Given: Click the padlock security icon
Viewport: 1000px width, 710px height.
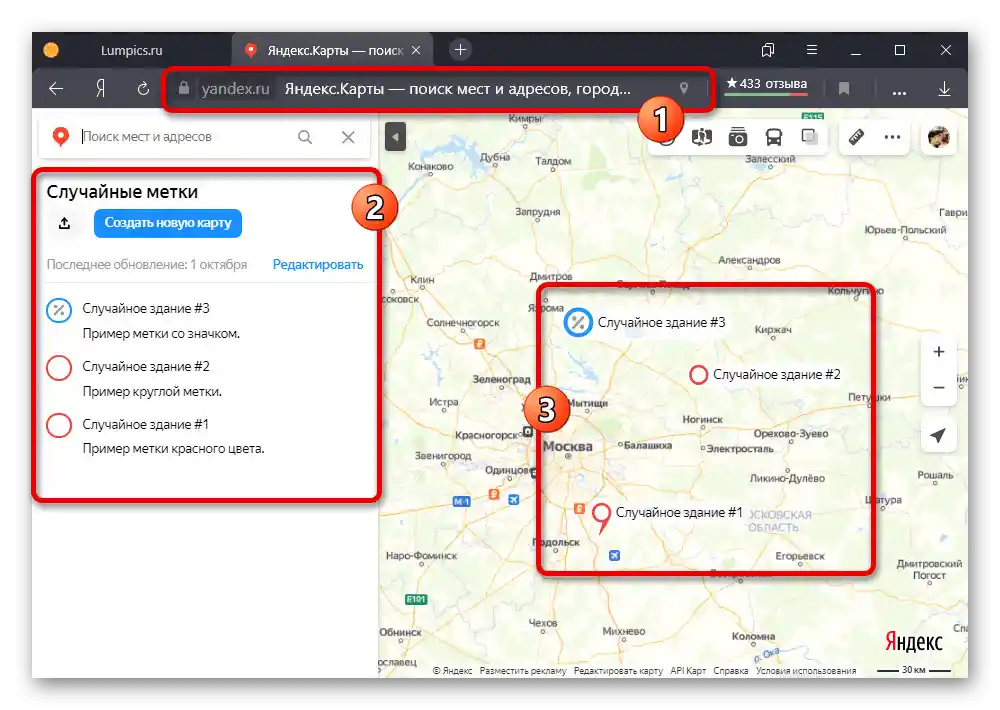Looking at the screenshot, I should (184, 88).
